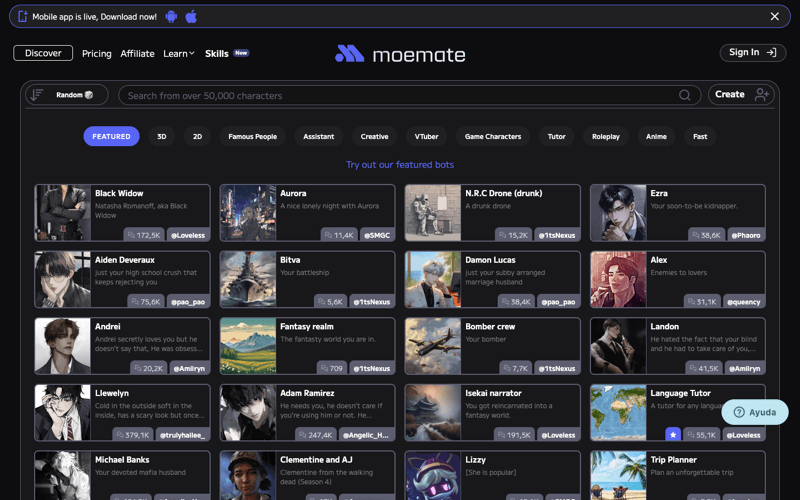Viewport: 800px width, 500px height.
Task: Select the FEATURED category filter
Action: [111, 136]
